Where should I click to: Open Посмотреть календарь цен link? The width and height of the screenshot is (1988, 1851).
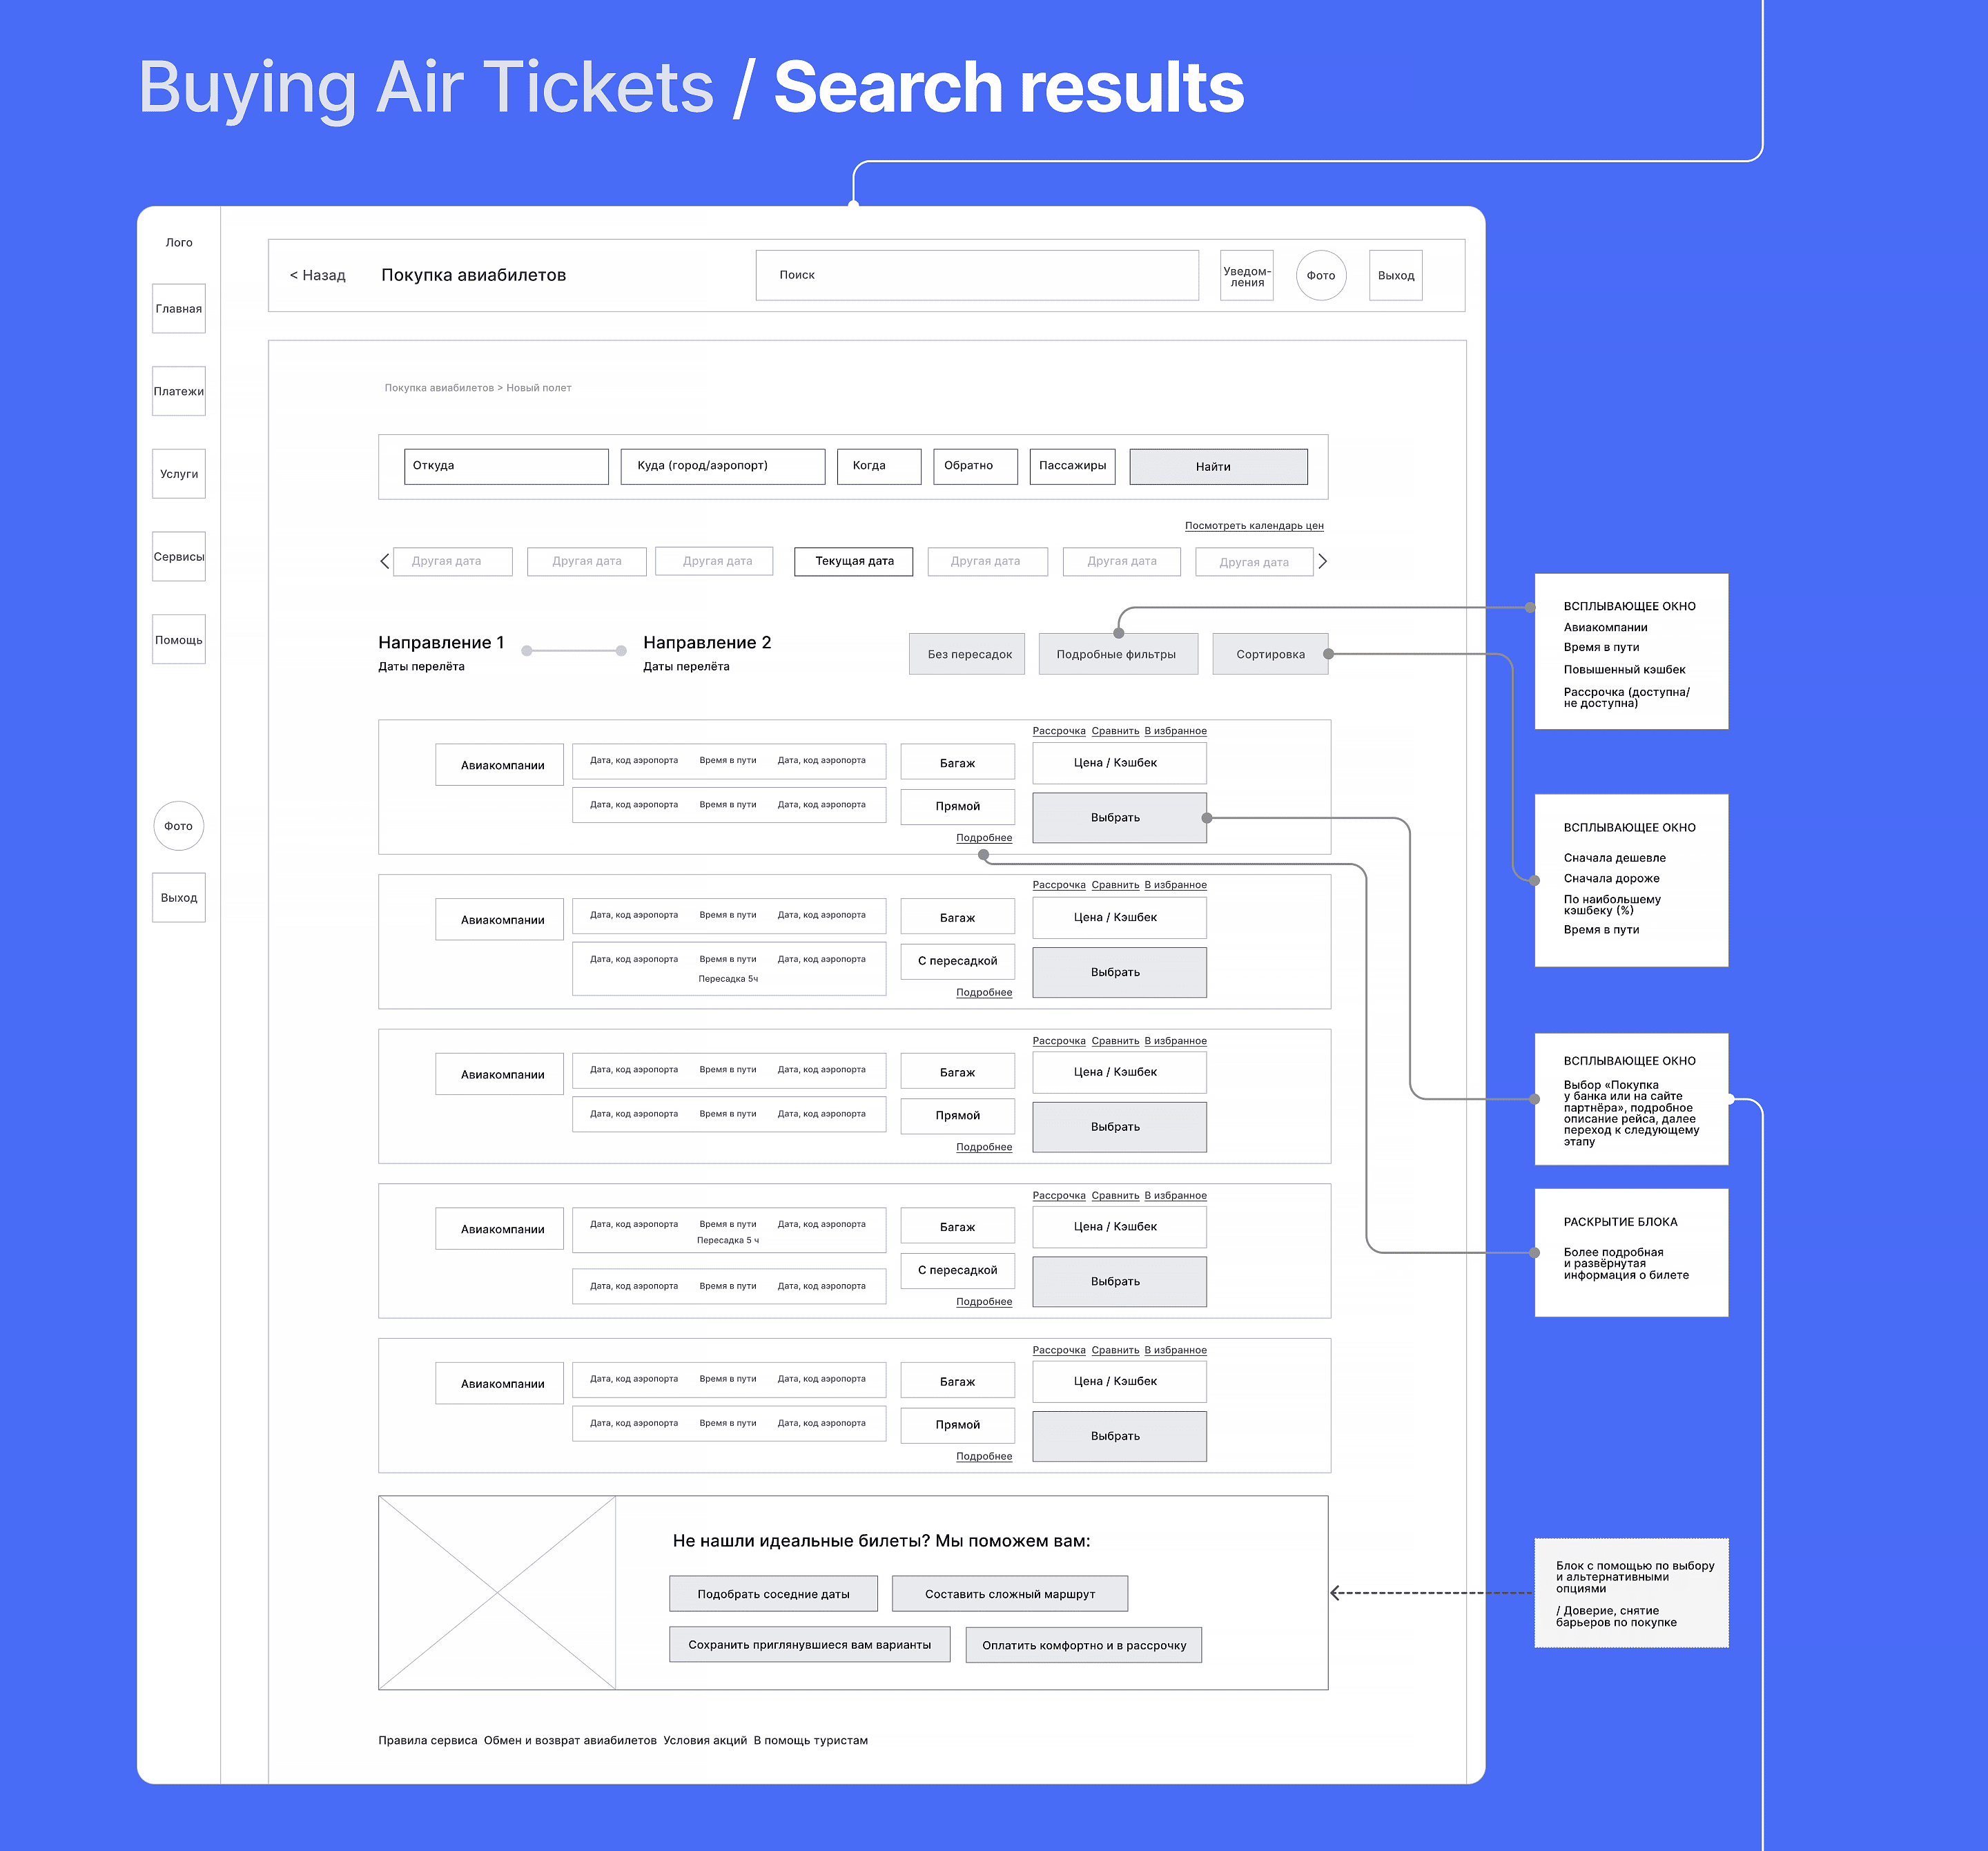pyautogui.click(x=1254, y=526)
